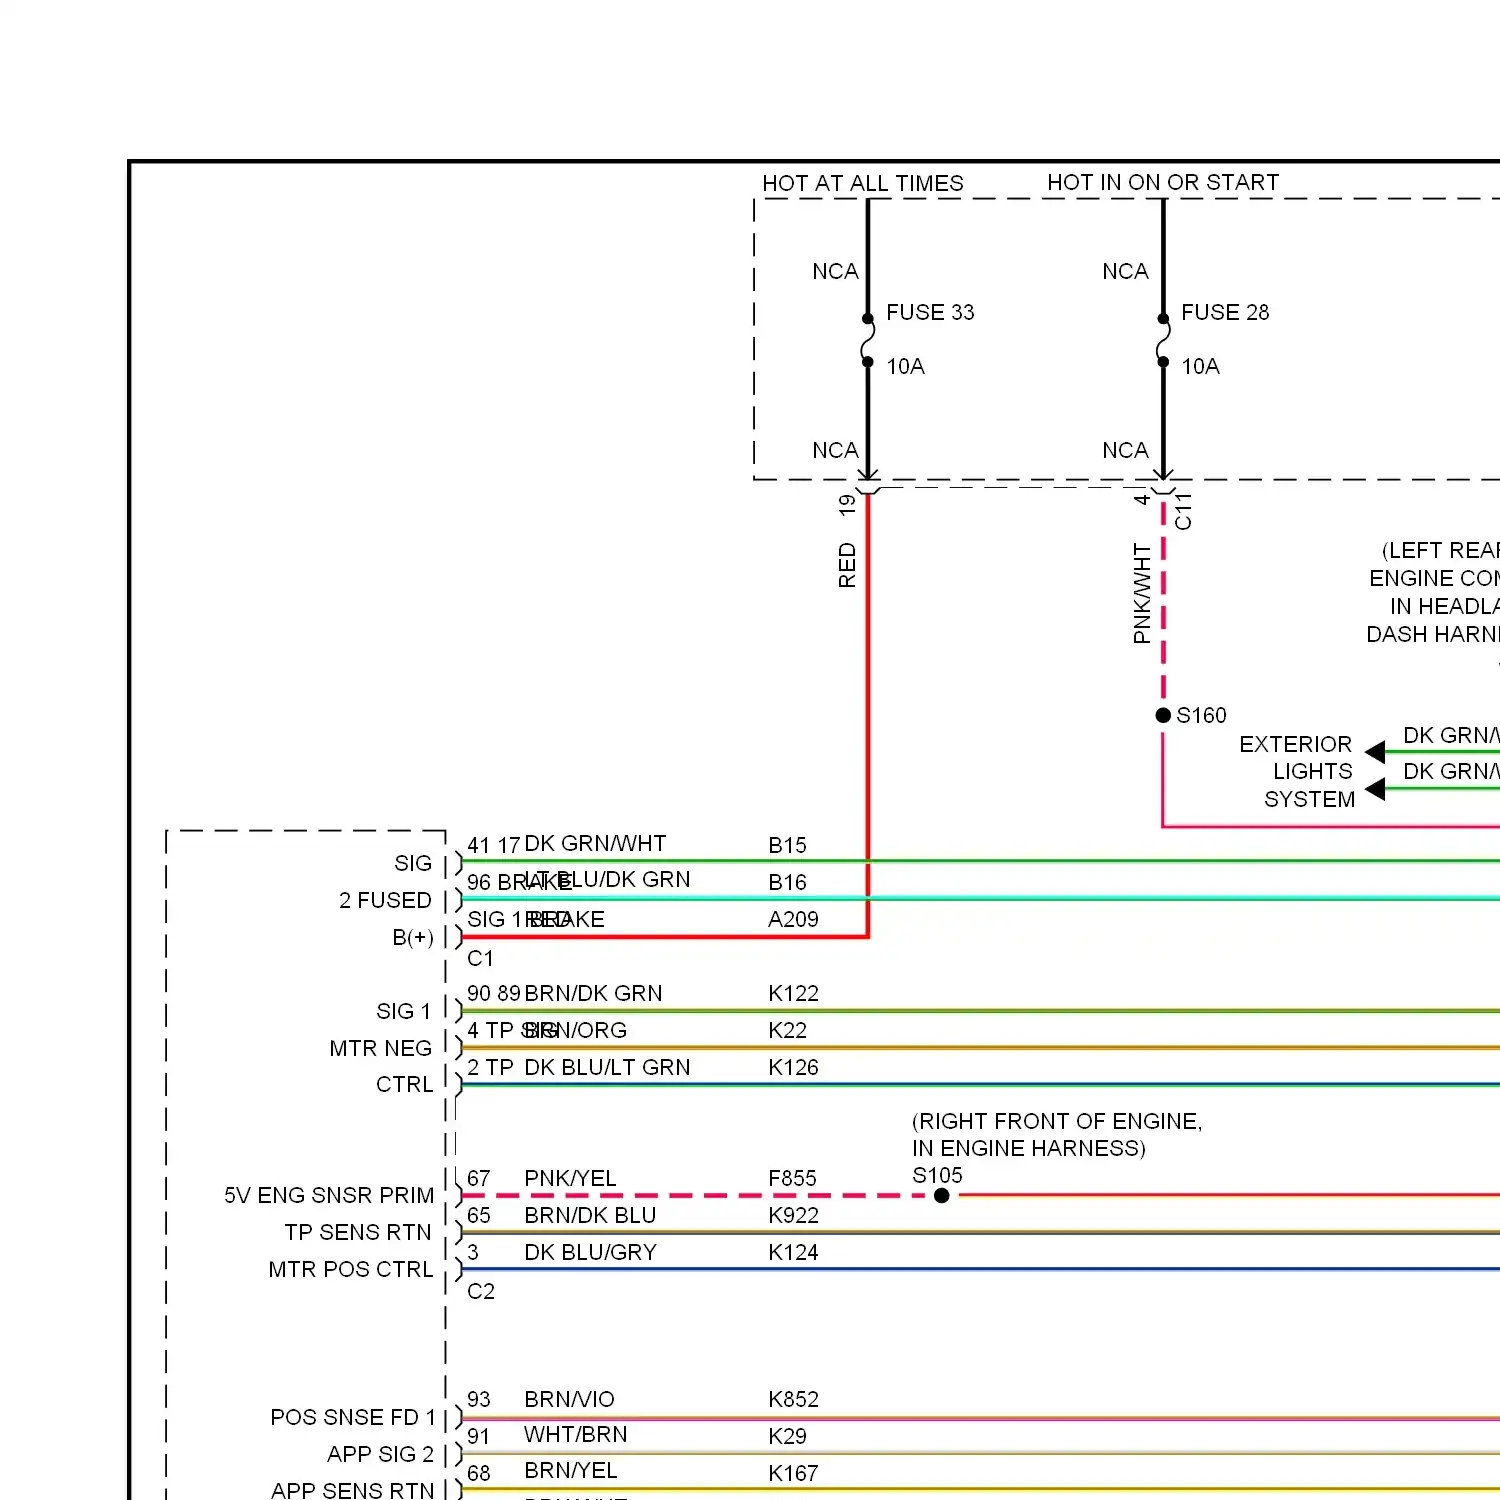Click circuit code K126
The image size is (1500, 1500).
tap(793, 1067)
